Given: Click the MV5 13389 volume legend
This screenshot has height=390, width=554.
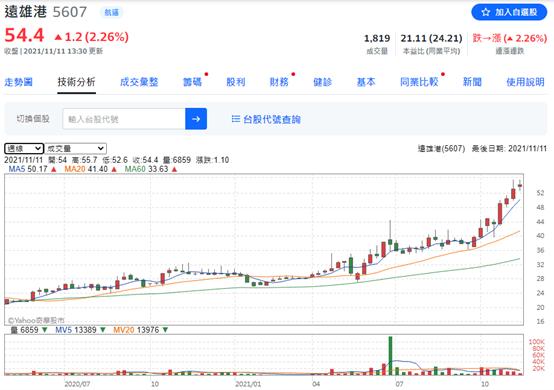Looking at the screenshot, I should pos(80,330).
